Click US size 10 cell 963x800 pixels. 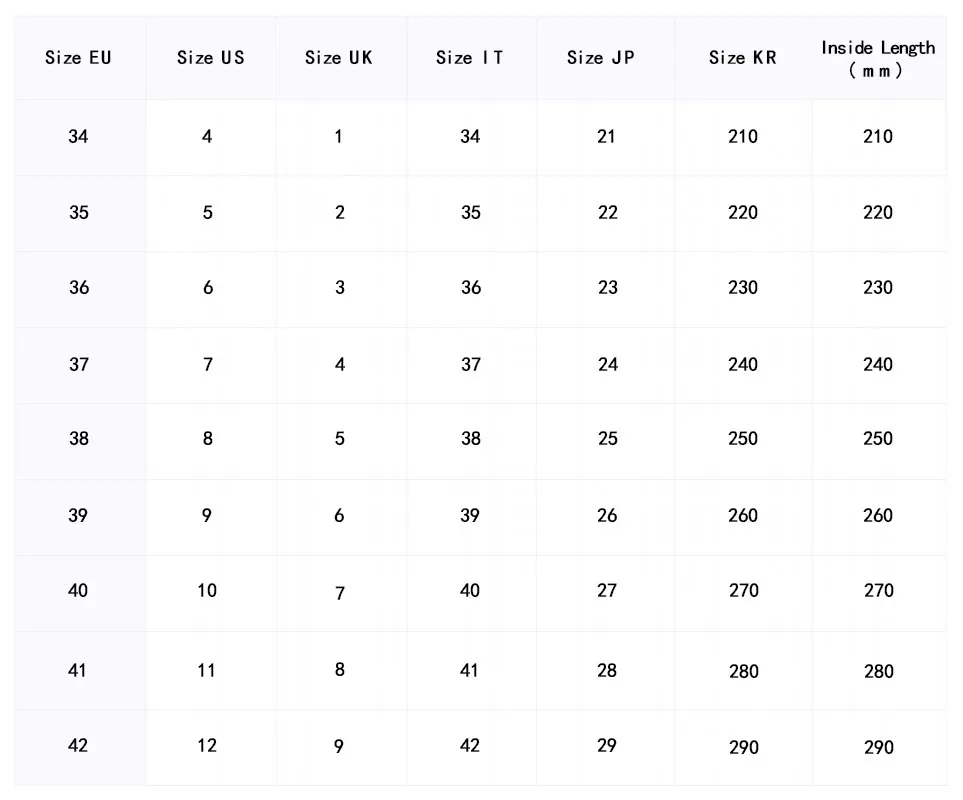(207, 591)
